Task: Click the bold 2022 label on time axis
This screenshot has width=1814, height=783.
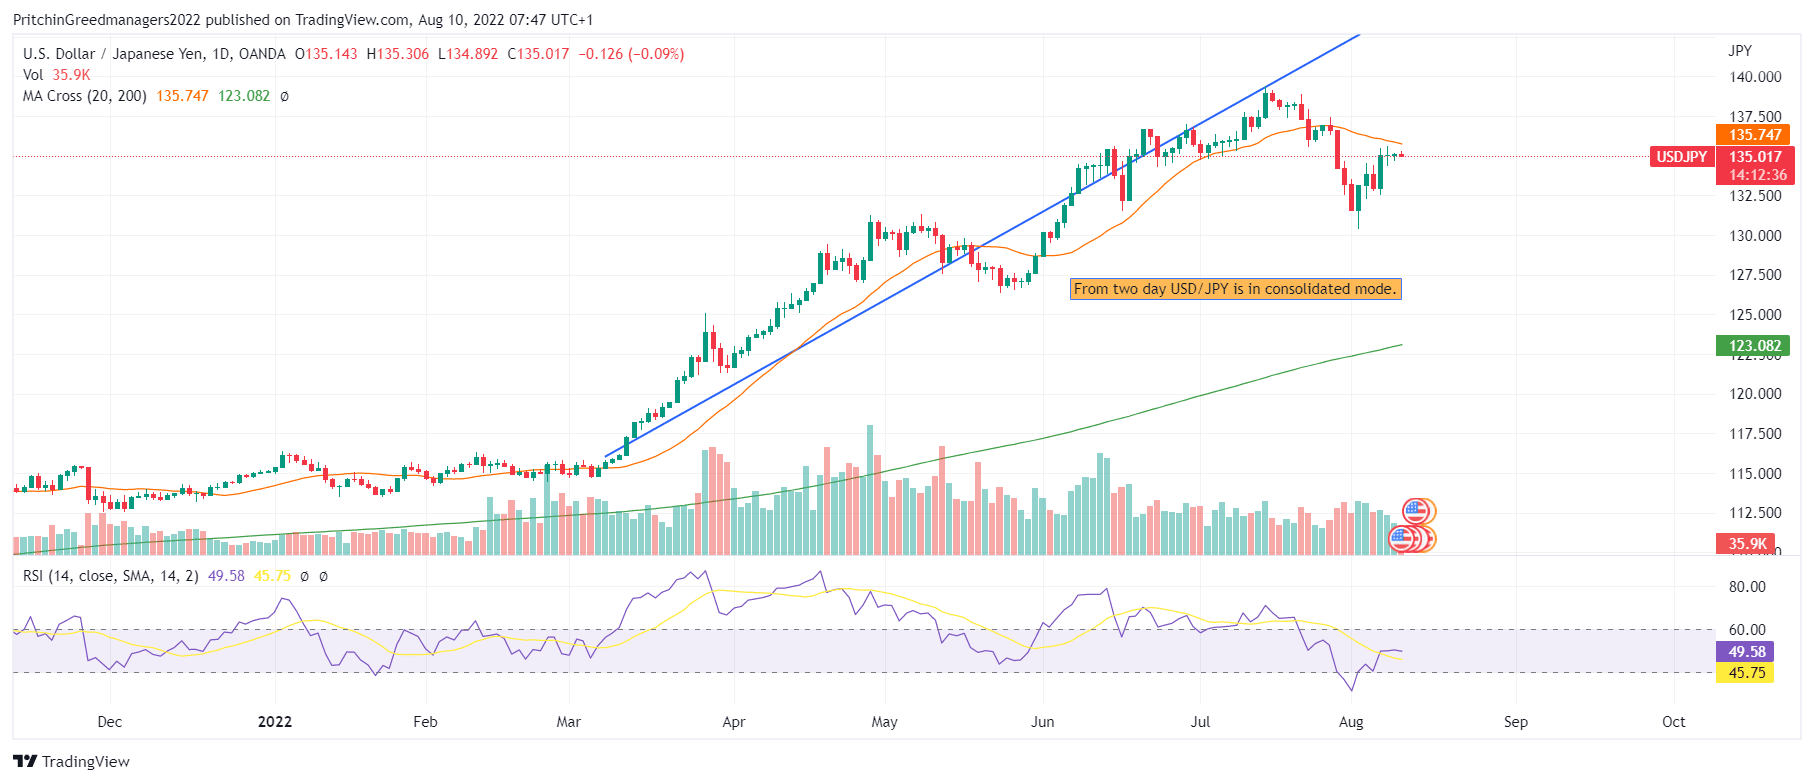Action: pyautogui.click(x=275, y=722)
